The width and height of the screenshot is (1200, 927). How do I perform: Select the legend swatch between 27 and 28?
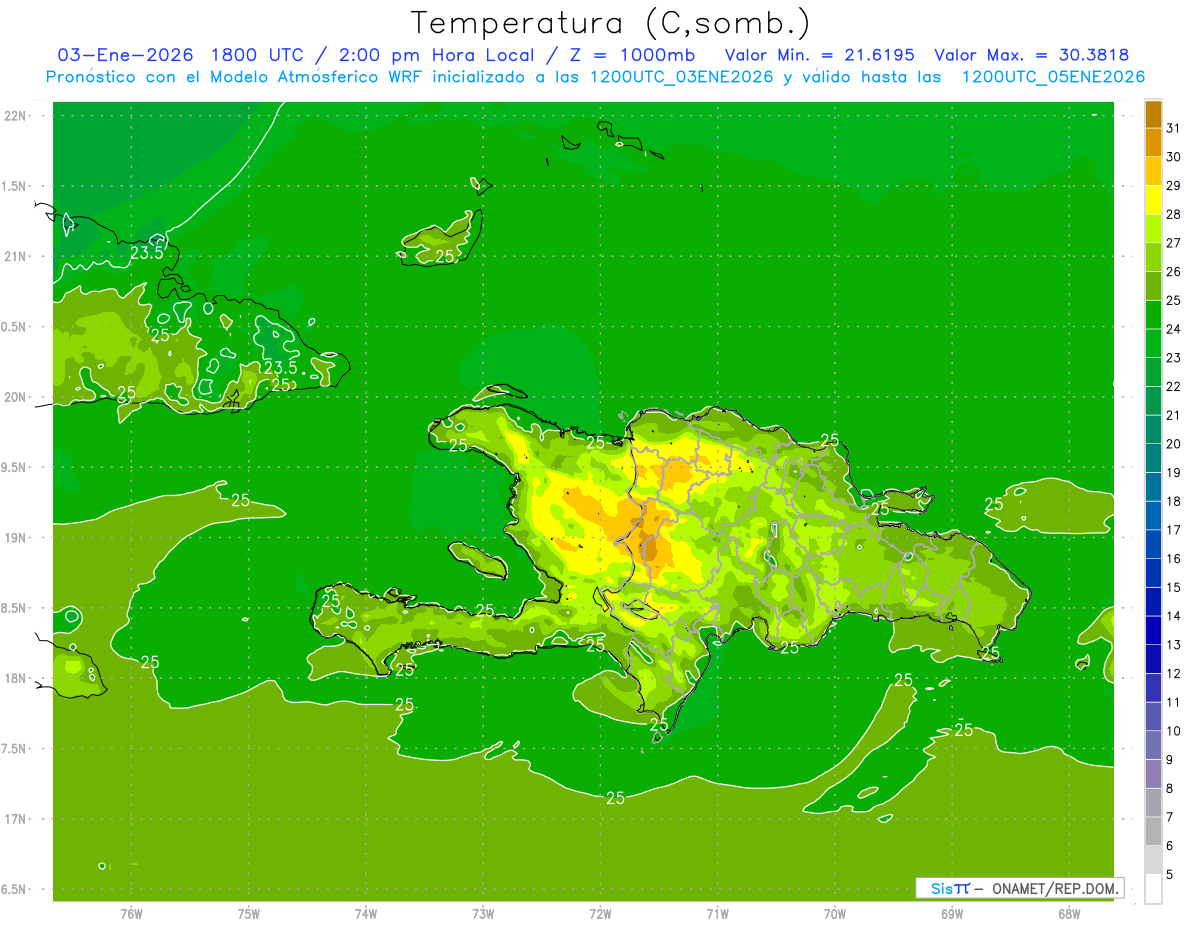[1153, 228]
